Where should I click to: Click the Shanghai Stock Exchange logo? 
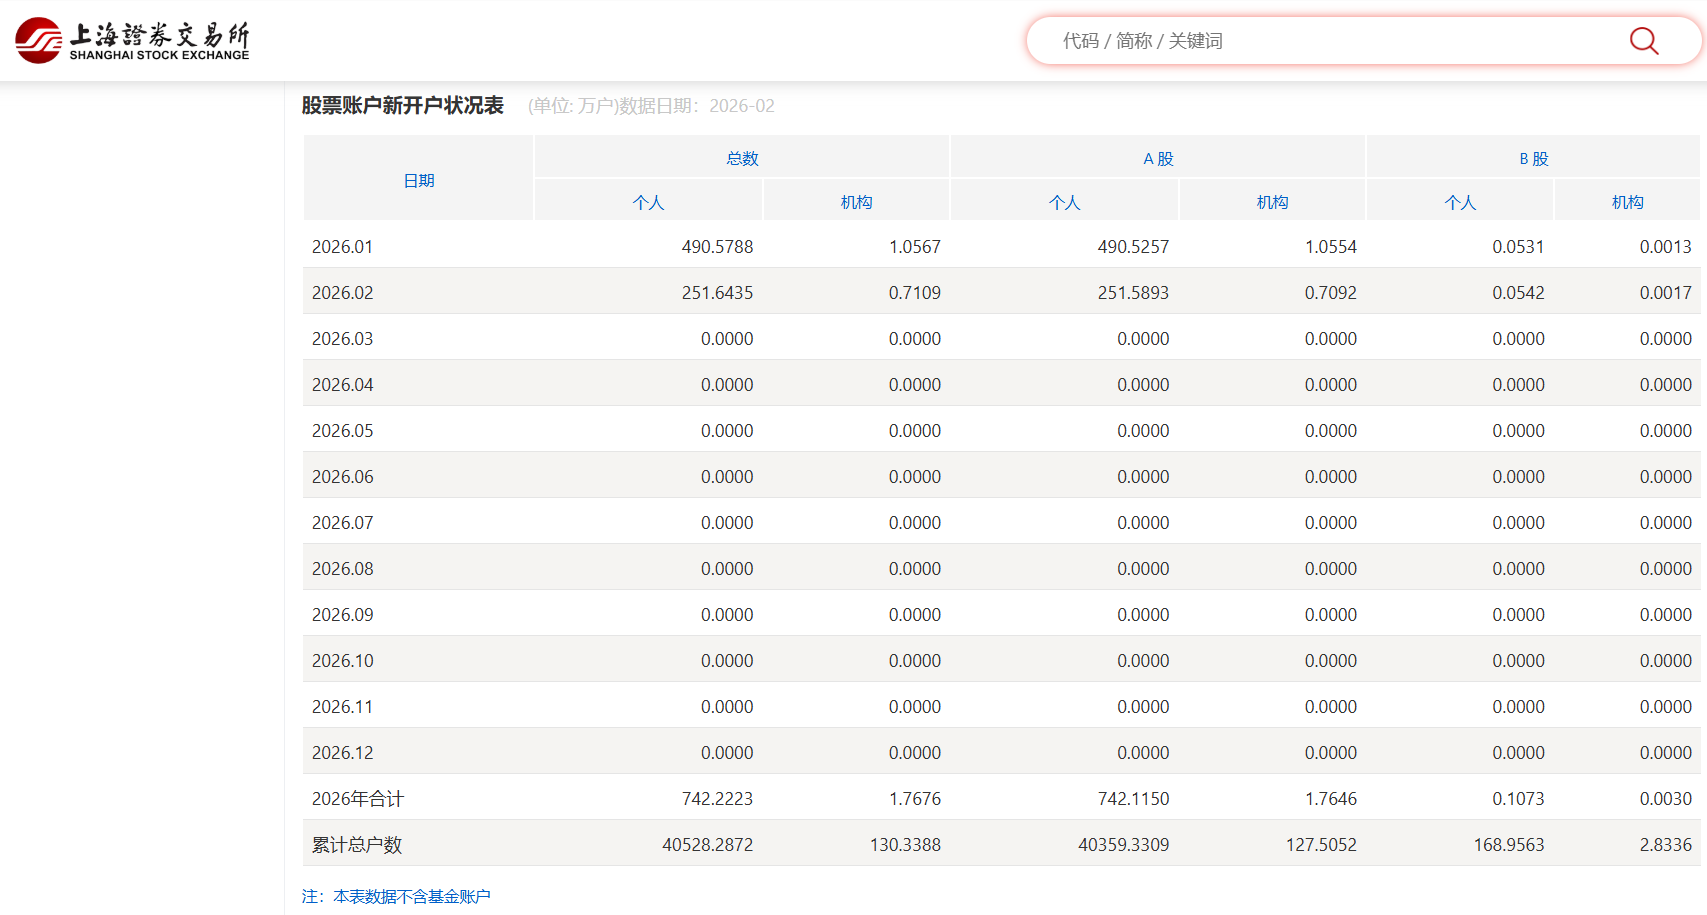(132, 40)
